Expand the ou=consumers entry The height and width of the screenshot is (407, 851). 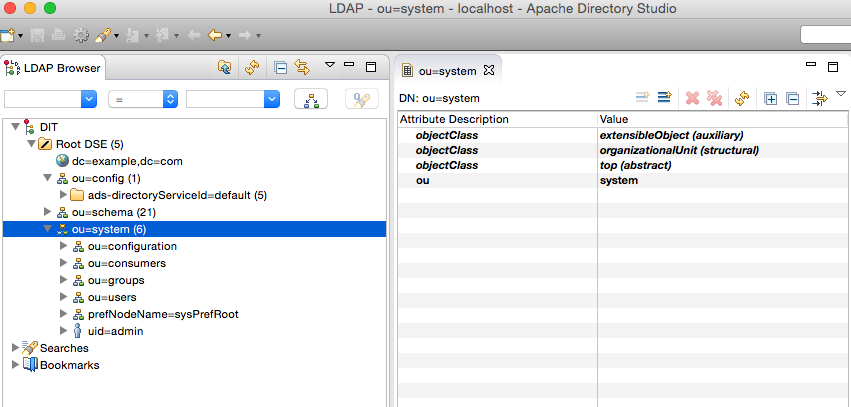coord(63,263)
